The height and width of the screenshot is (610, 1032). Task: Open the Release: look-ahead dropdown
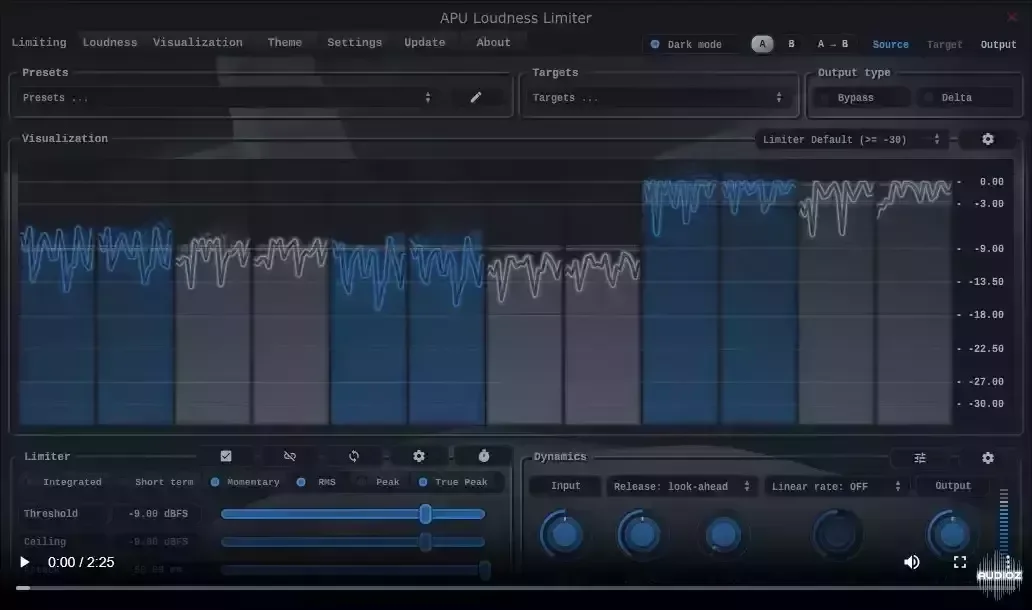point(682,486)
